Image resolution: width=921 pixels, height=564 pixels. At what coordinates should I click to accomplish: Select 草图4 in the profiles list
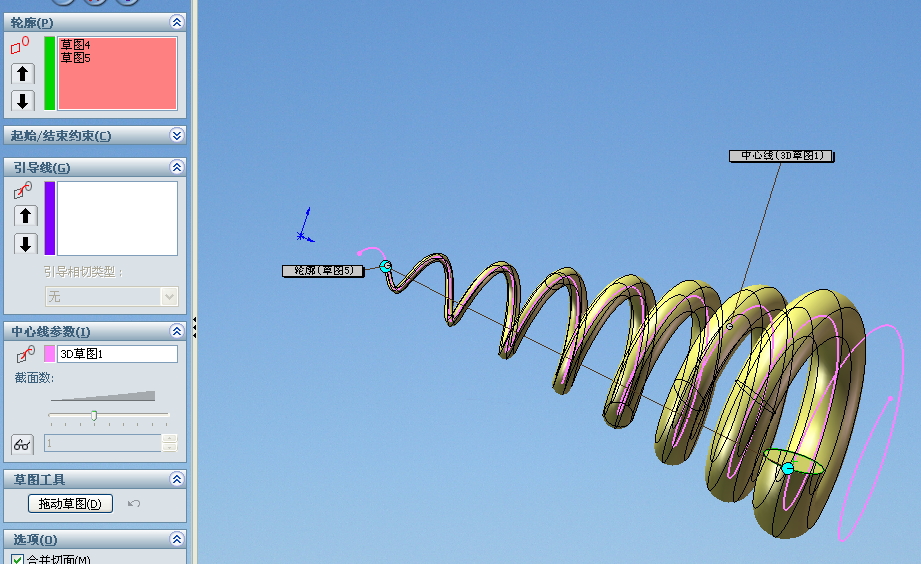75,45
